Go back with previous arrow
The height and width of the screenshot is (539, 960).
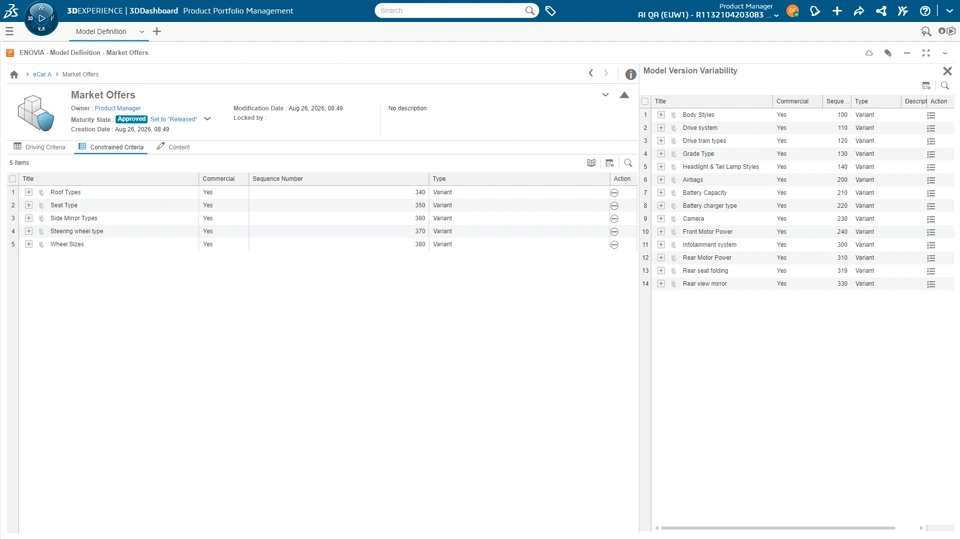(591, 73)
